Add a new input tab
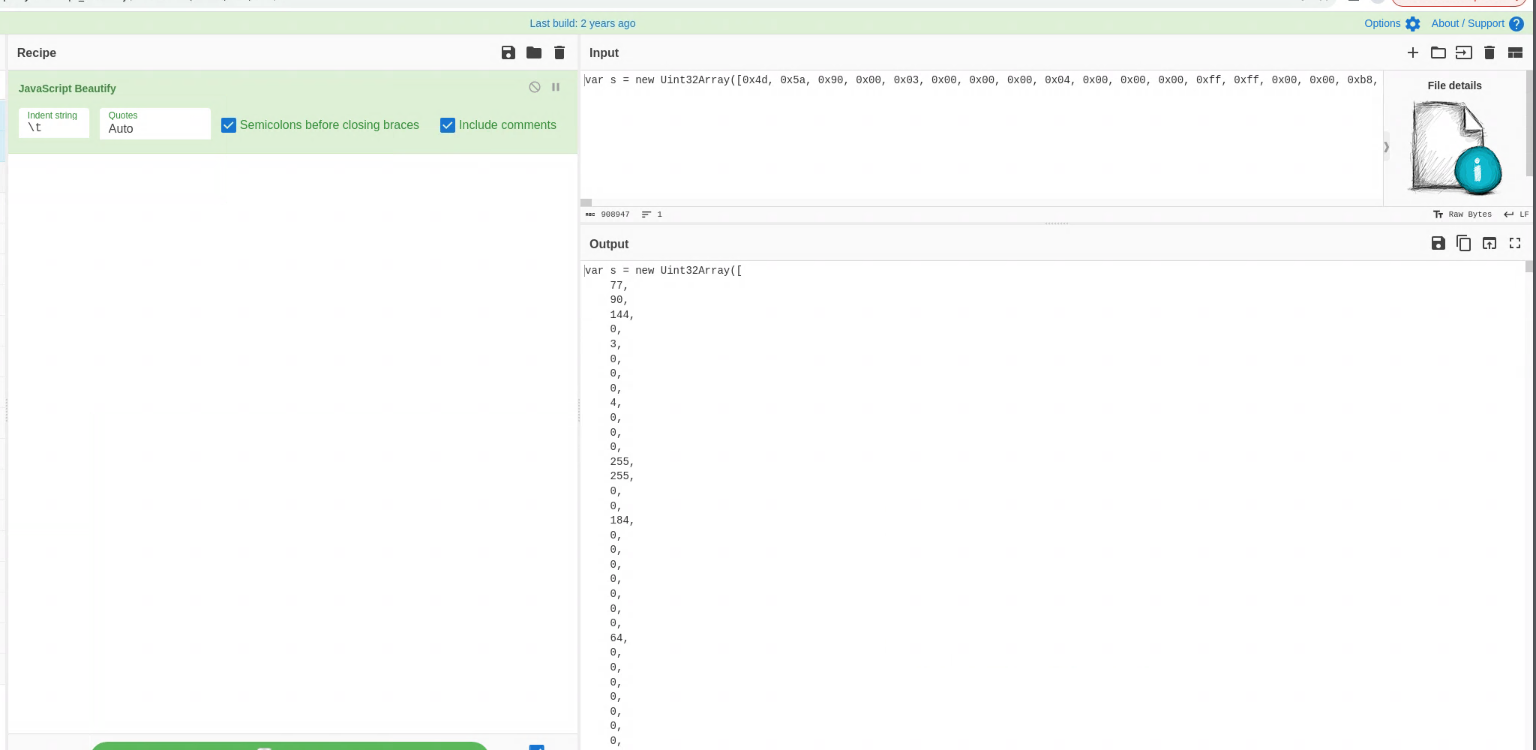 [x=1412, y=53]
